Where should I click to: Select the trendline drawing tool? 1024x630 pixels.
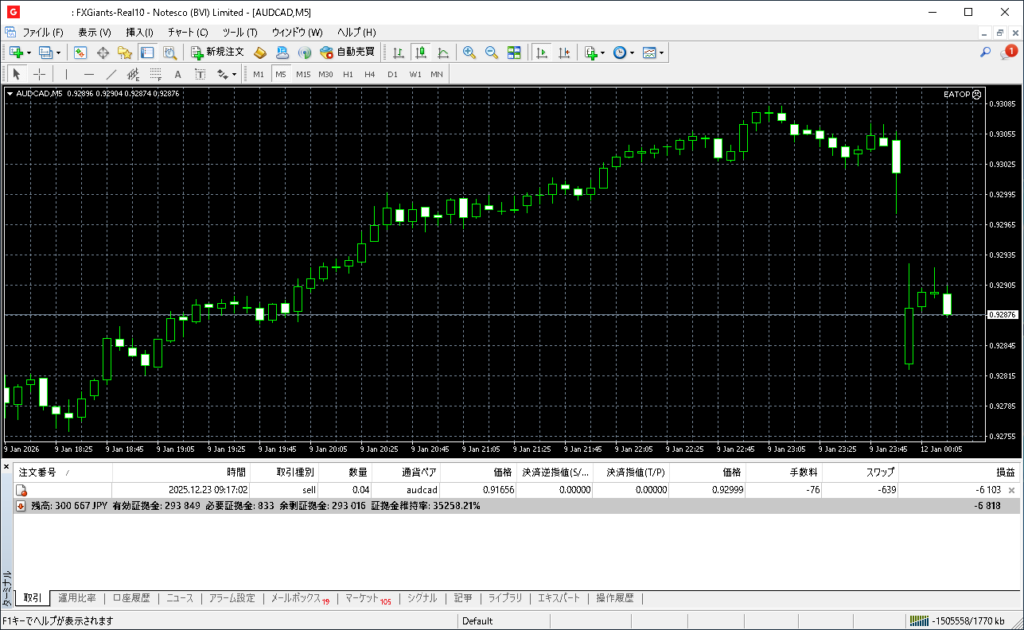point(111,74)
